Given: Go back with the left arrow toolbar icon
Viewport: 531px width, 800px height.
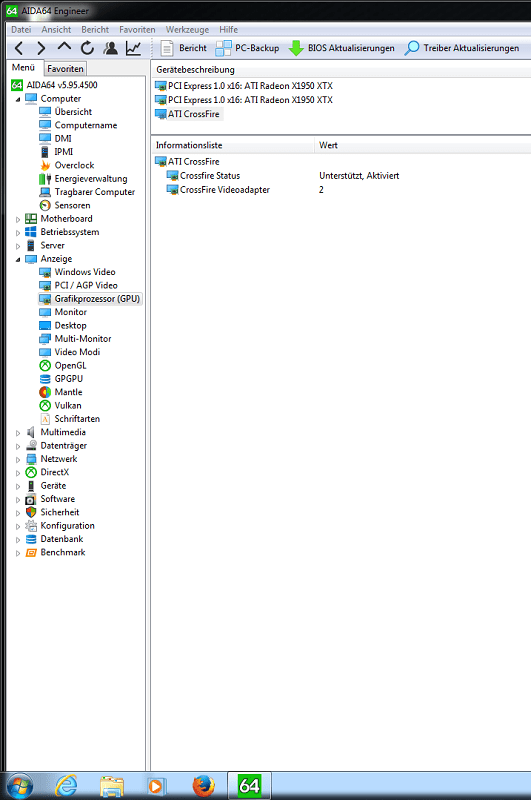Looking at the screenshot, I should tap(19, 48).
